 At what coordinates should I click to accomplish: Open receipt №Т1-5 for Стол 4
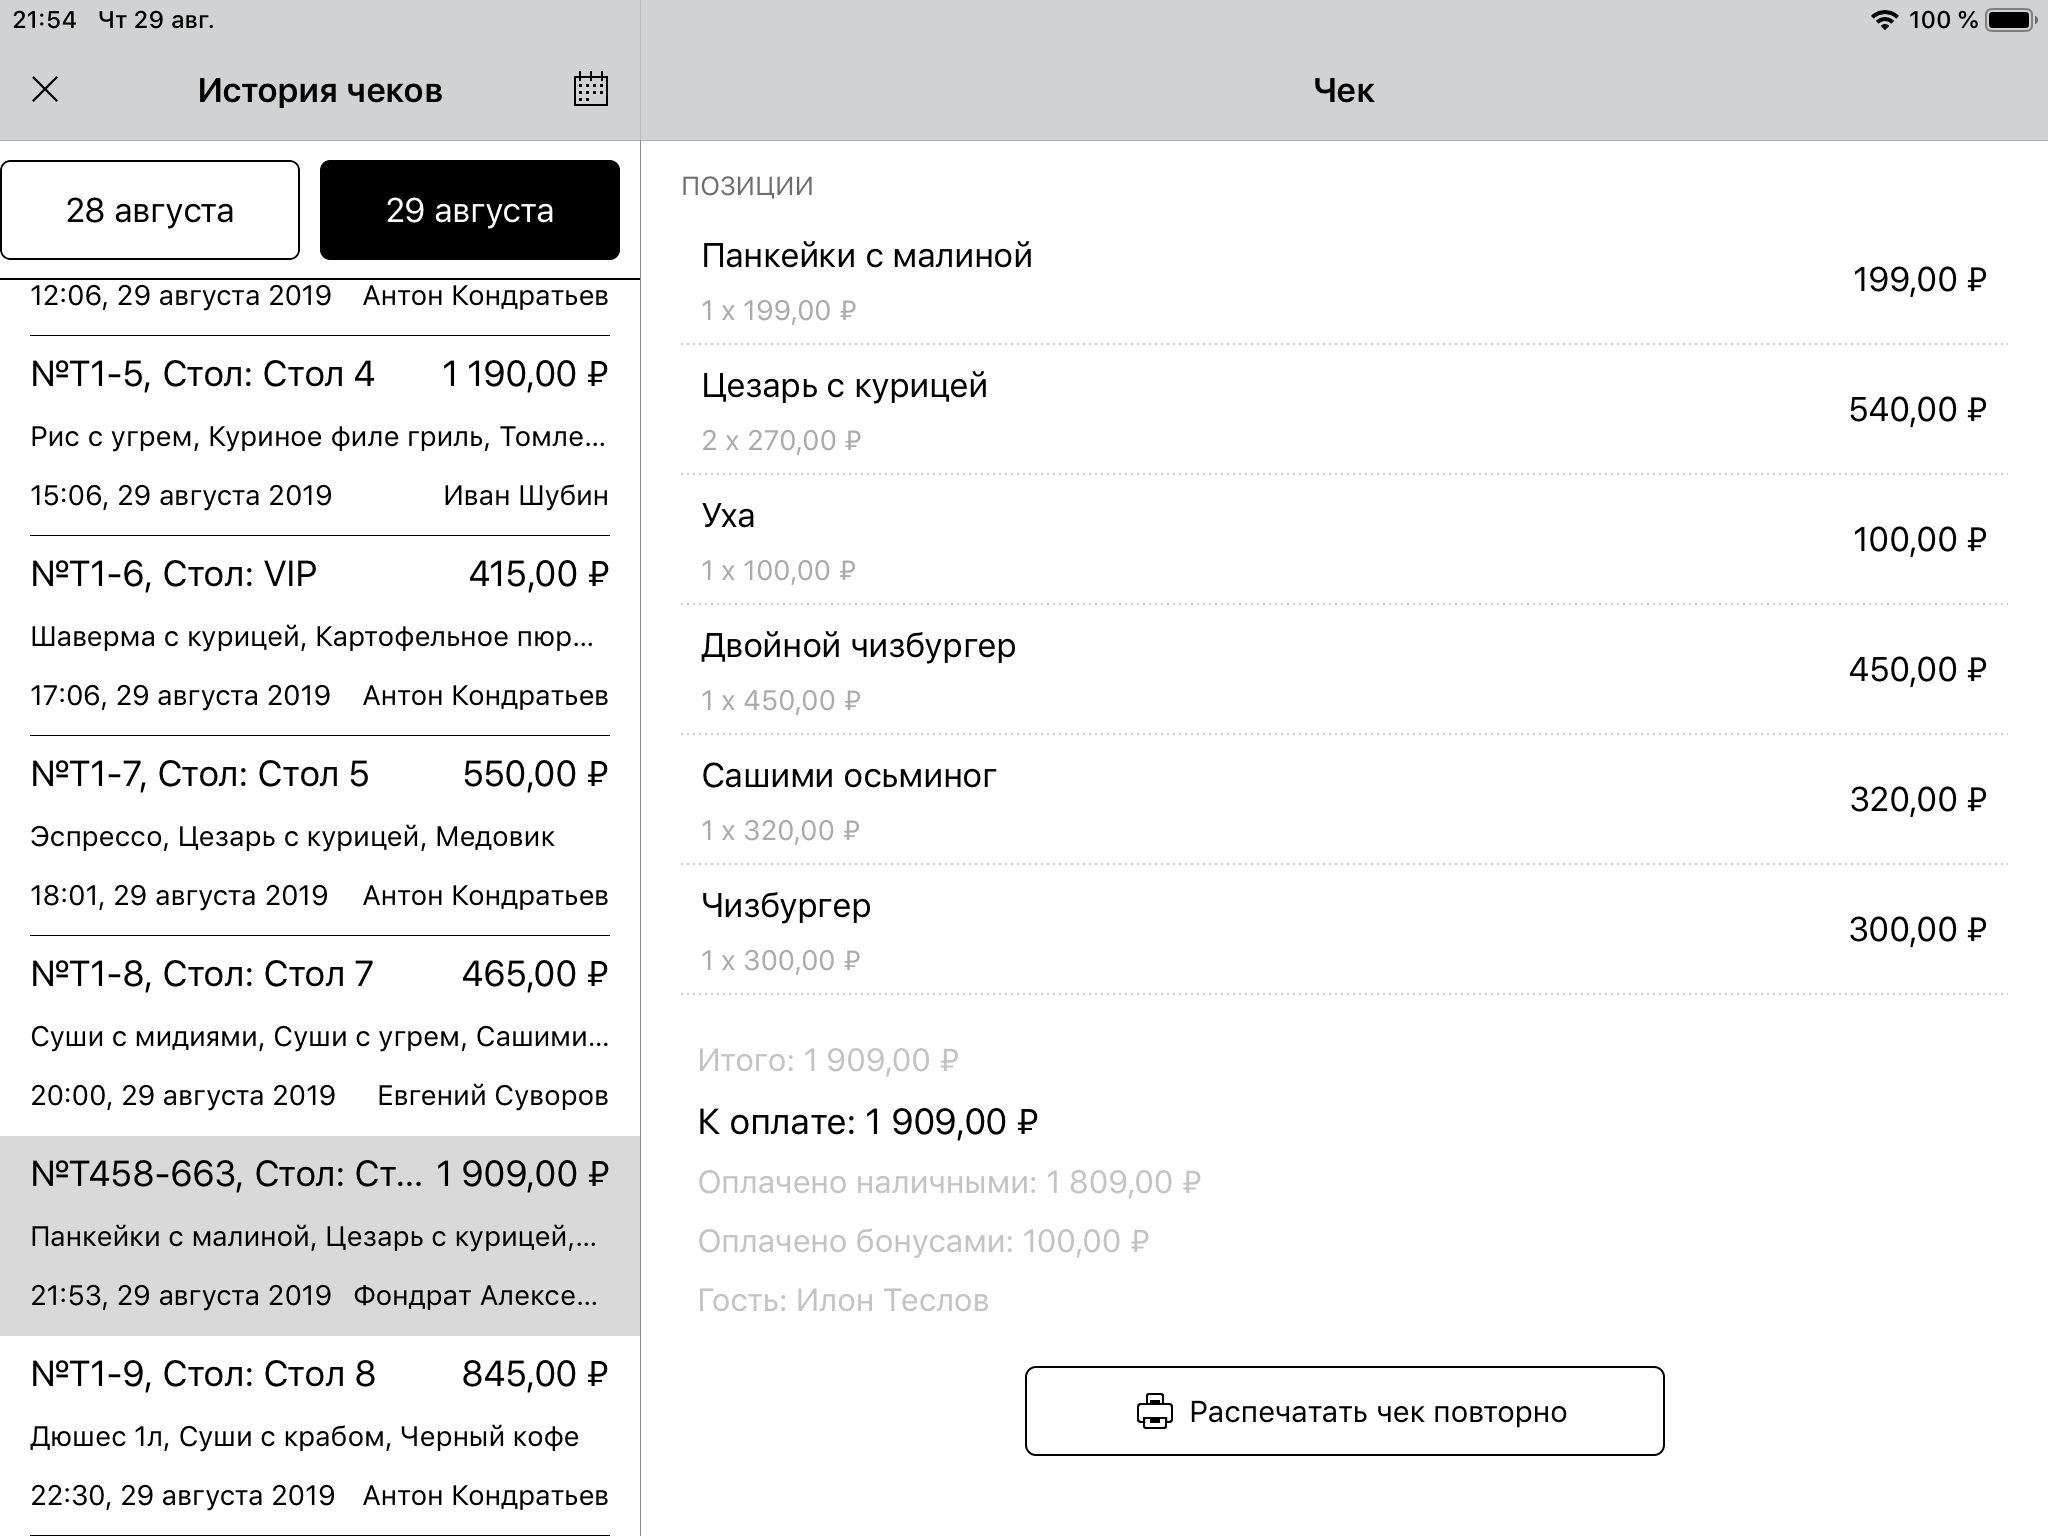[319, 435]
